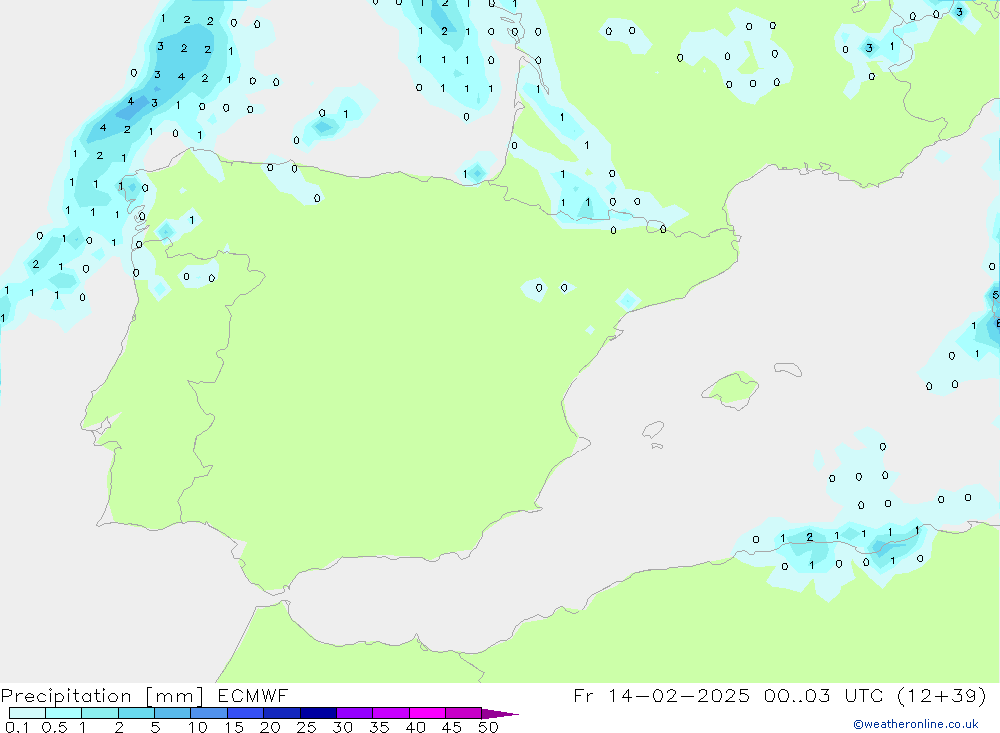Pick the 35–40 mm legend color box

click(x=391, y=713)
